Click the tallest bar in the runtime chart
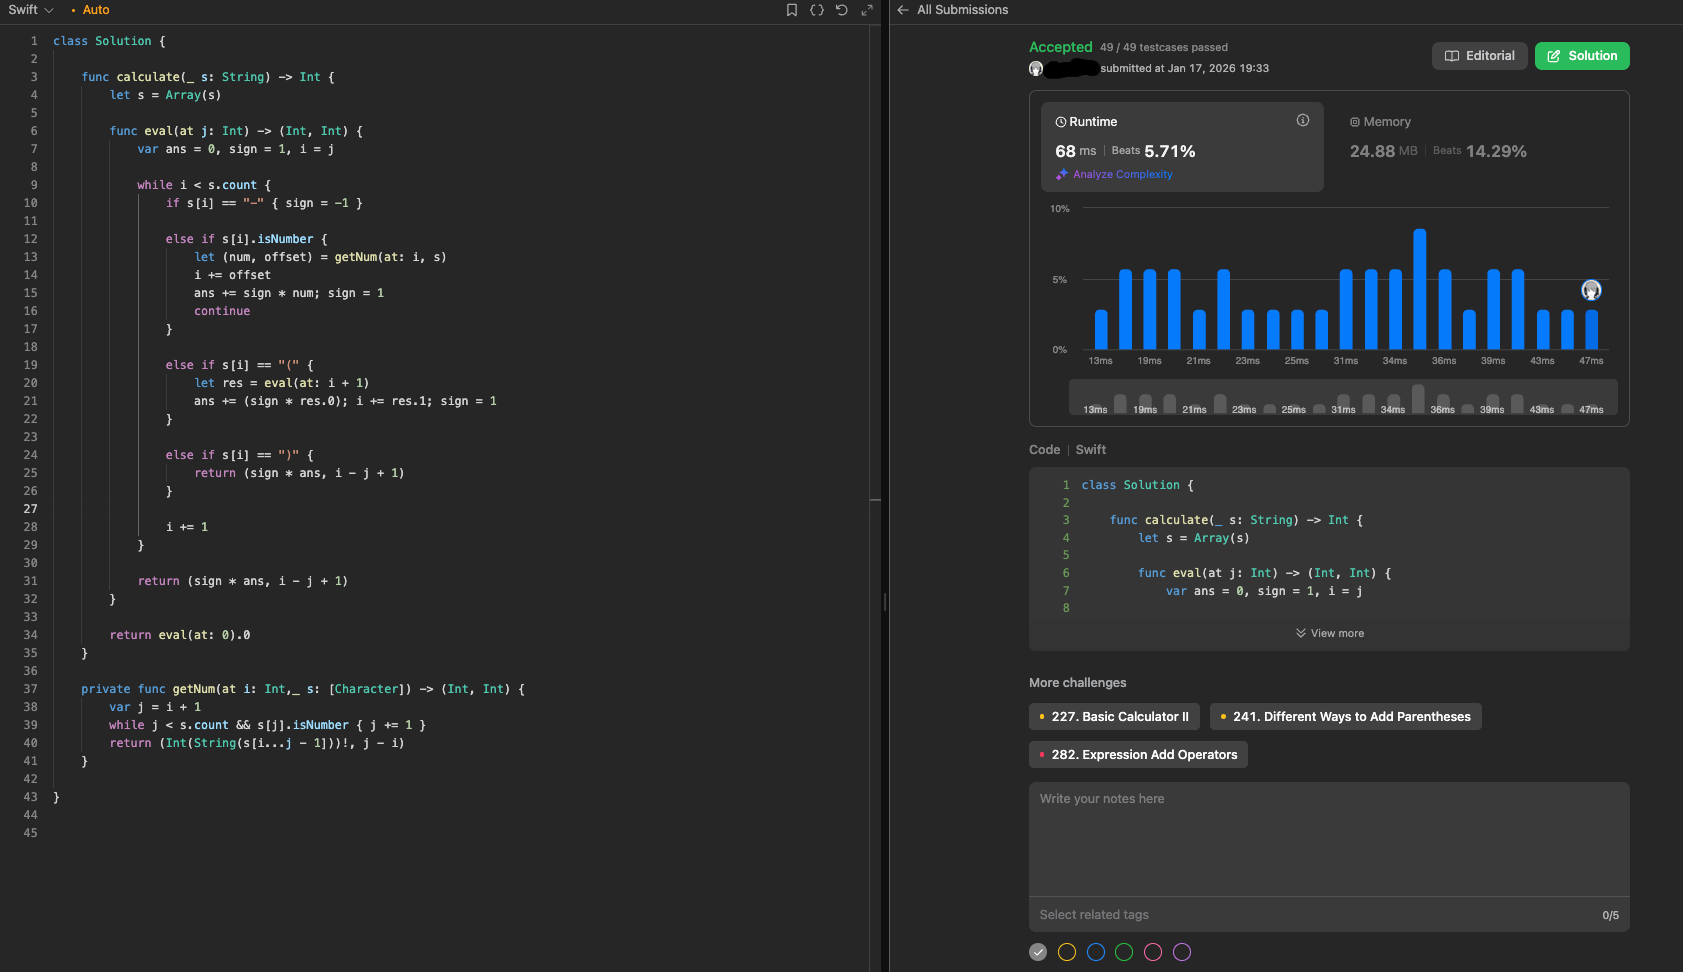Screen dimensions: 1683x972 [1419, 289]
